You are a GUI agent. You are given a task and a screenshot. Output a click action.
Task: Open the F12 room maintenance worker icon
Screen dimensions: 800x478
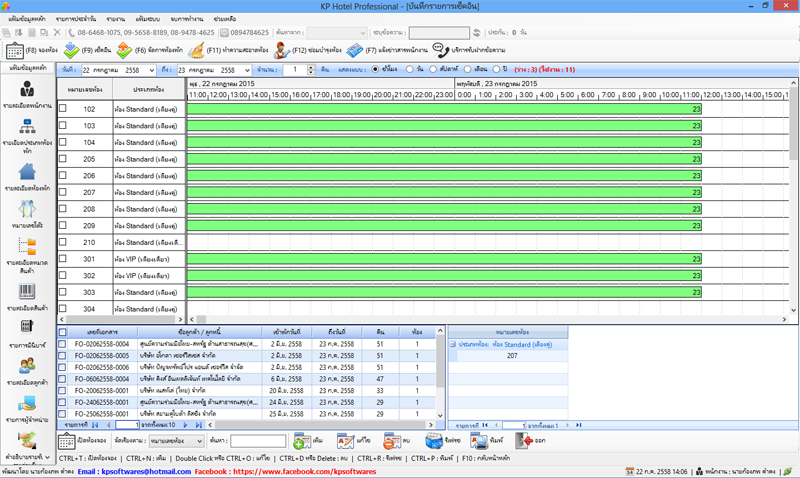coord(281,51)
